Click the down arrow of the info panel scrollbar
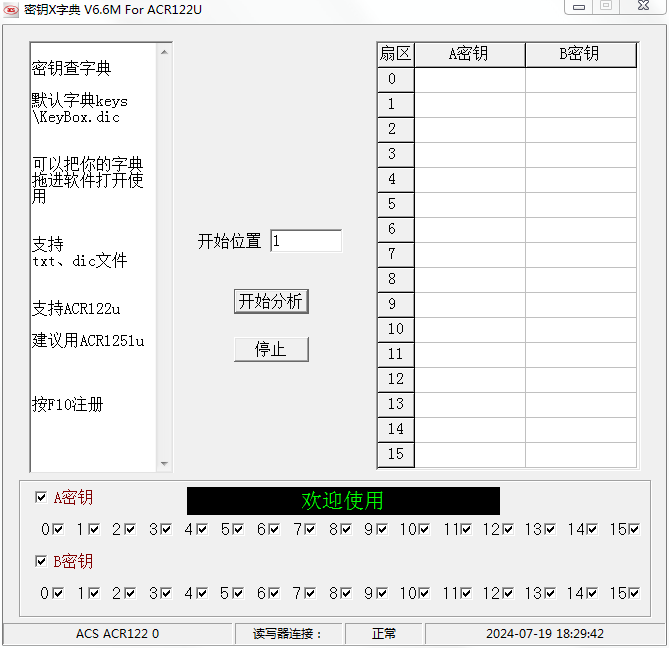This screenshot has width=669, height=648. click(x=165, y=464)
